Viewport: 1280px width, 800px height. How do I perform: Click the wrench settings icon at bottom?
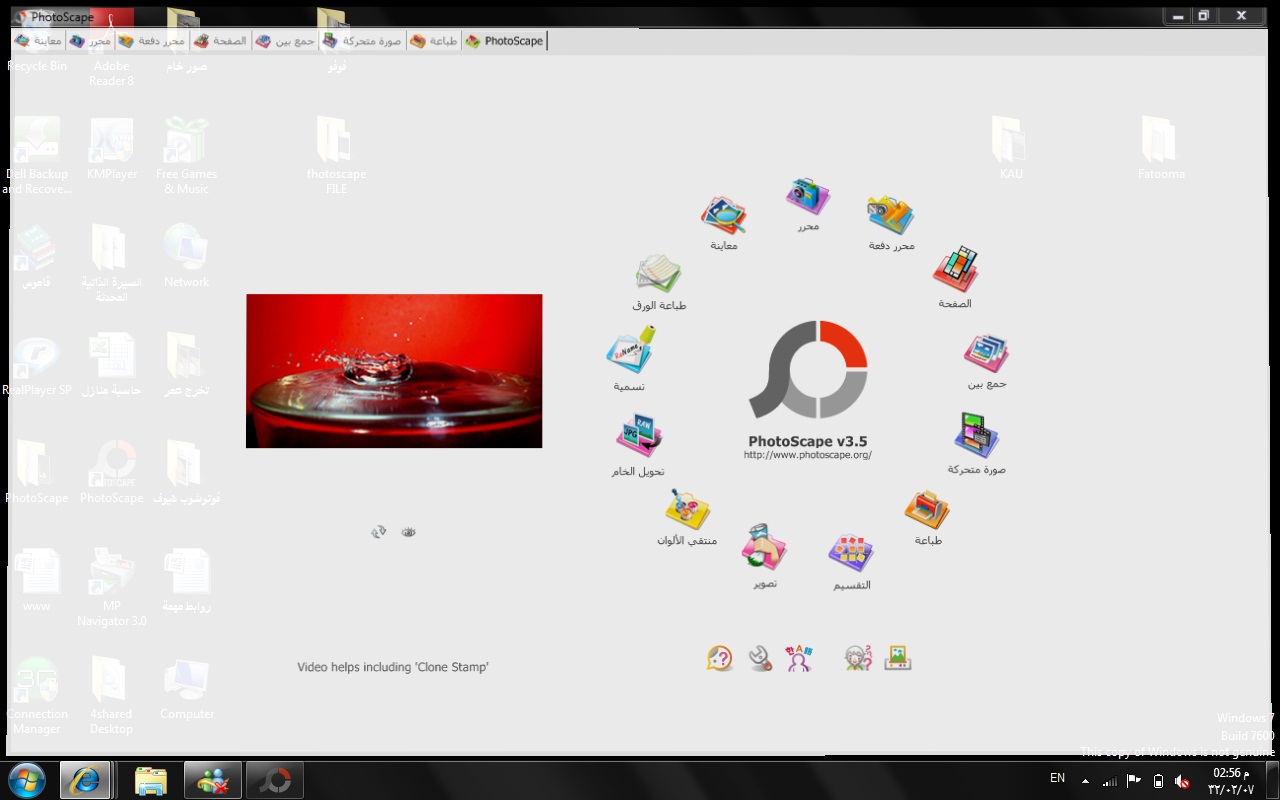[760, 658]
